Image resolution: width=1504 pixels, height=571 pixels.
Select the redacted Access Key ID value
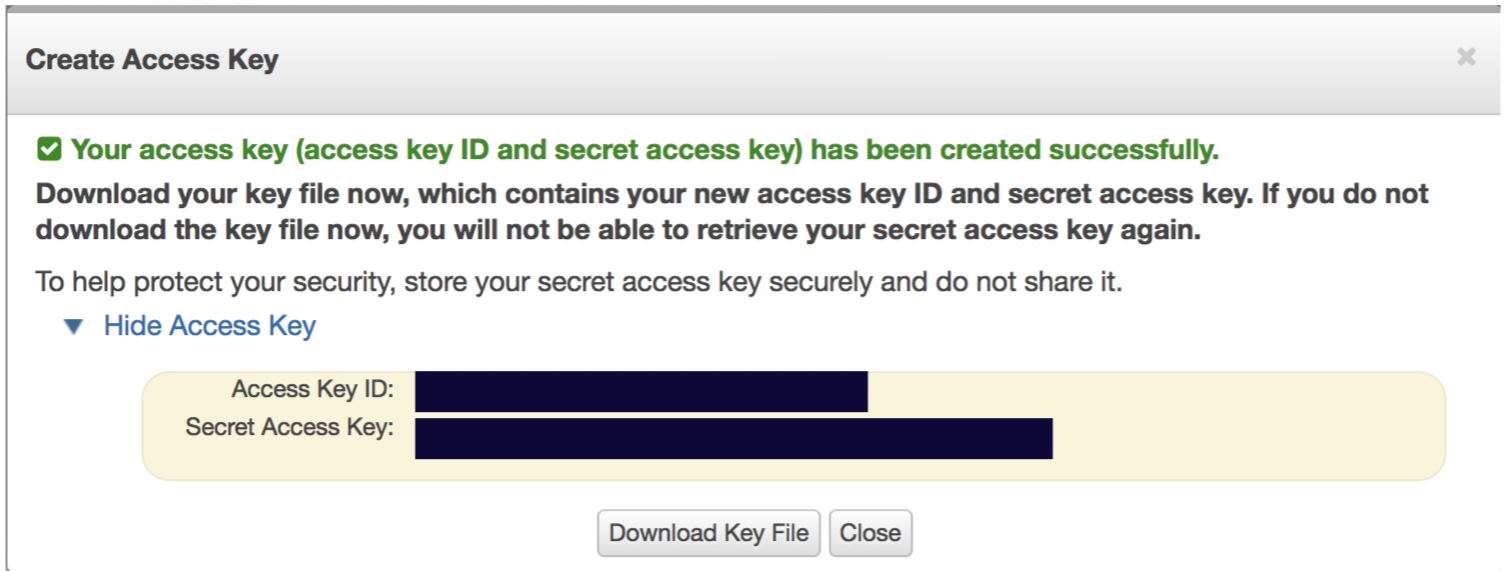click(x=640, y=391)
